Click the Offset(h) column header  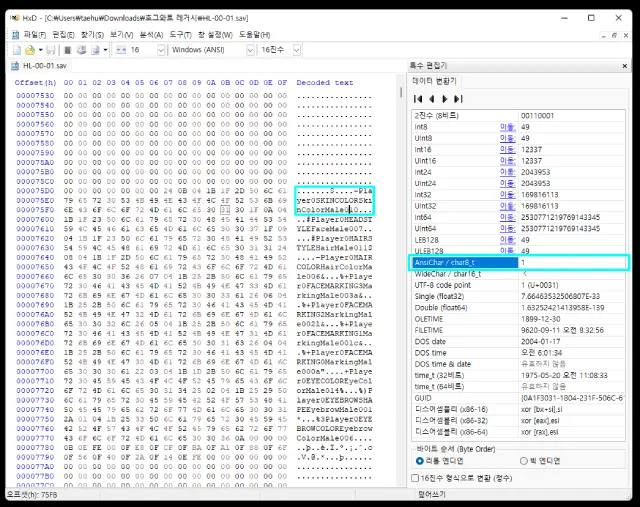36,82
